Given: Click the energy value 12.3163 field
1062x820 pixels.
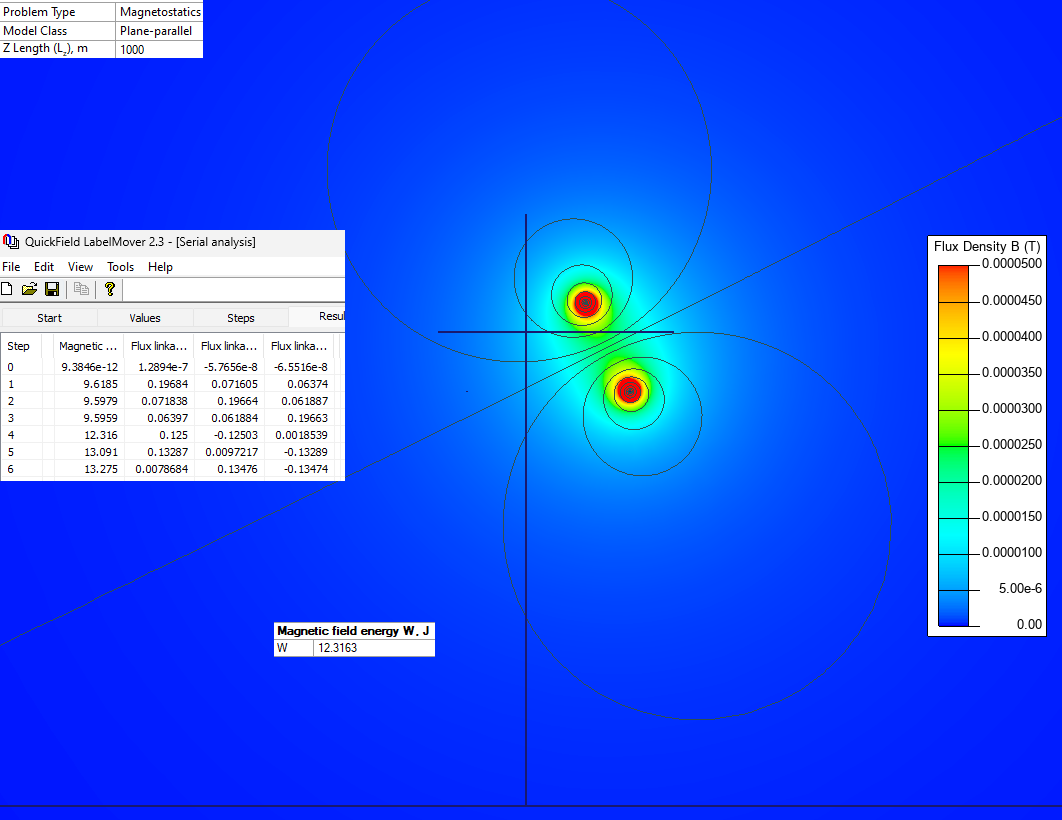Looking at the screenshot, I should tap(374, 648).
